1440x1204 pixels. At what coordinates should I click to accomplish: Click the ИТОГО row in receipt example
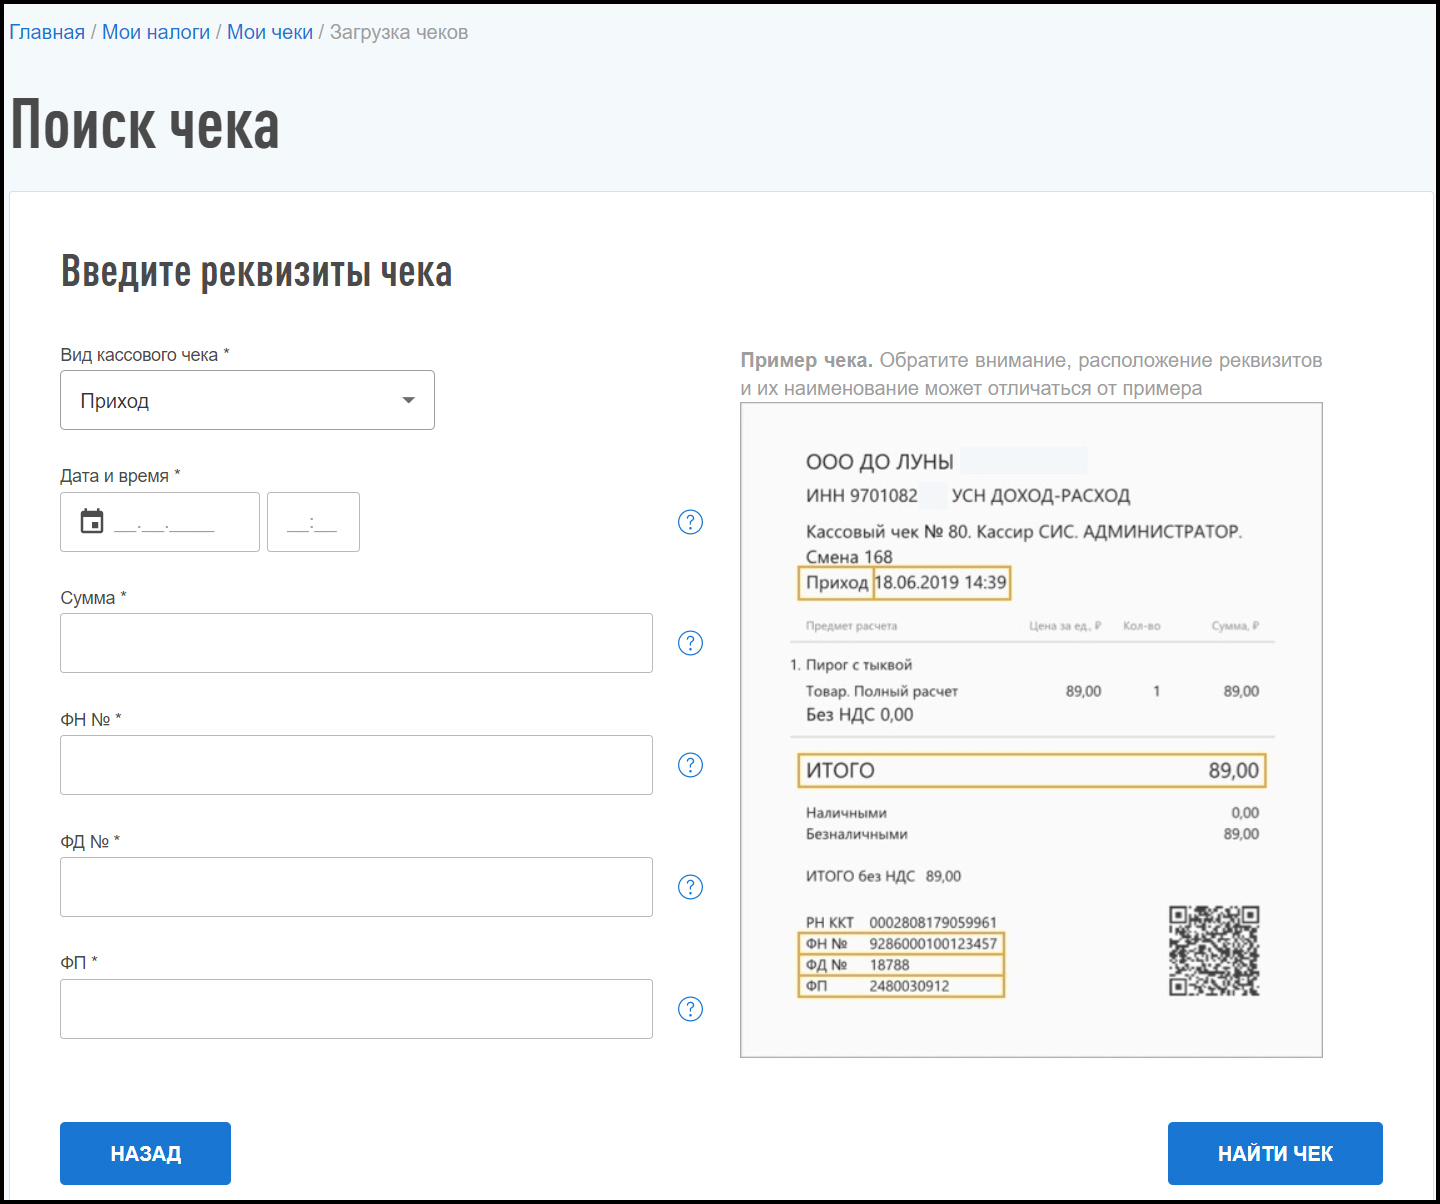click(x=1031, y=770)
